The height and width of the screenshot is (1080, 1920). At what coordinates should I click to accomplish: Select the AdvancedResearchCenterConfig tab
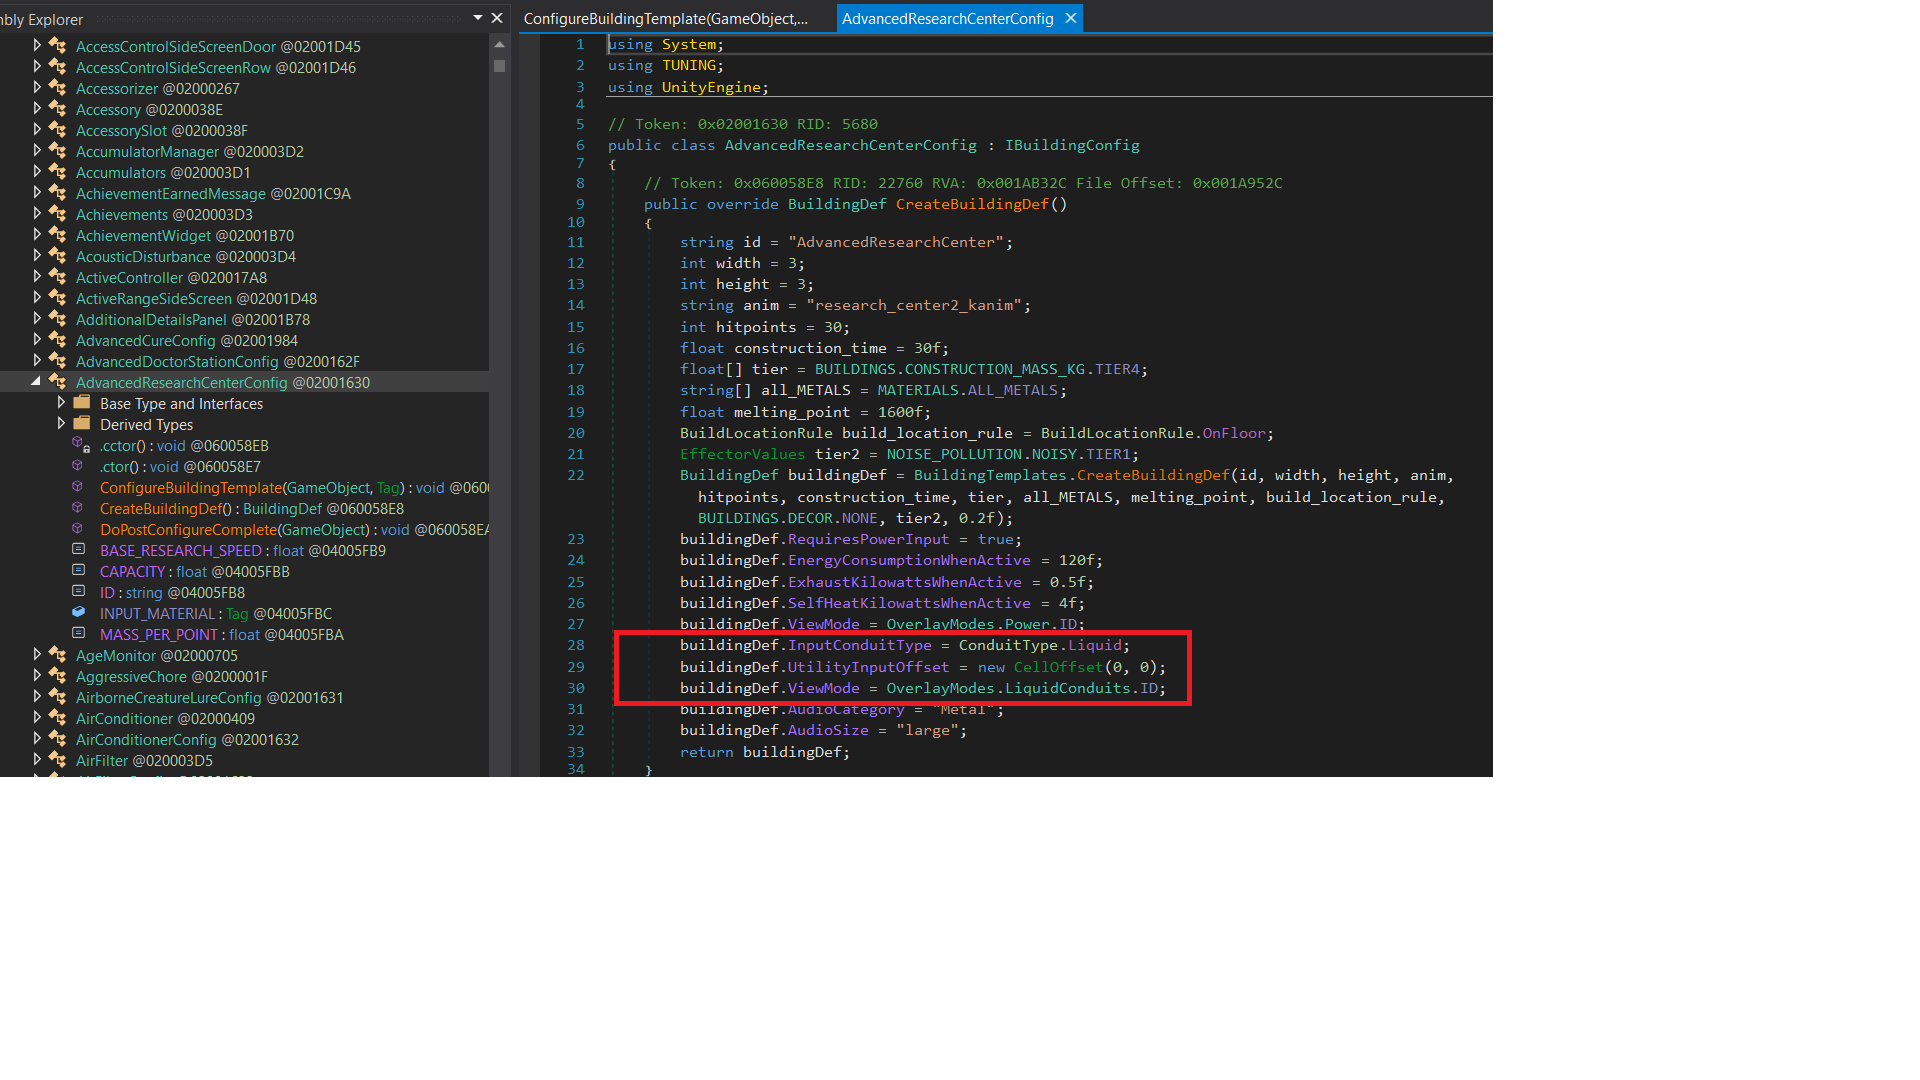[x=947, y=19]
